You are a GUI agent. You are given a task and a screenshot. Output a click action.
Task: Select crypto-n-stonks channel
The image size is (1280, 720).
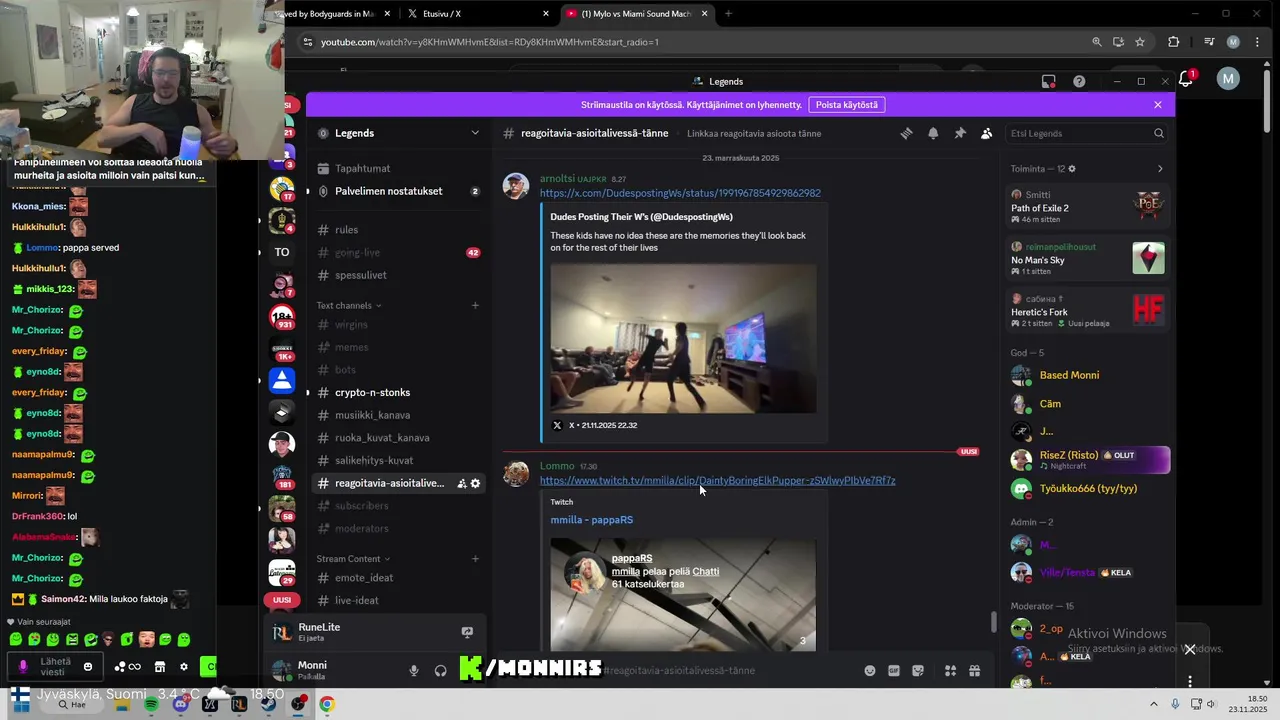[399, 393]
